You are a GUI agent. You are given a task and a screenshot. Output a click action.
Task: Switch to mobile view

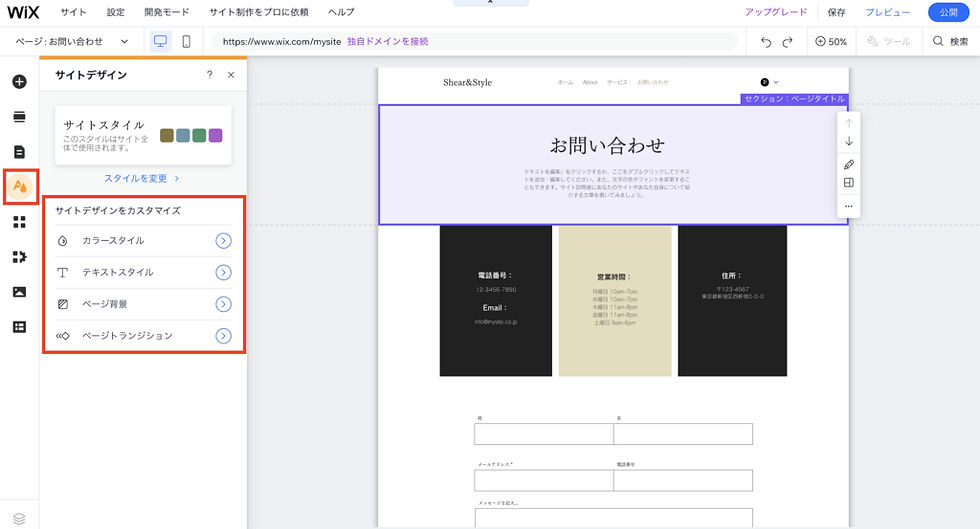[186, 41]
